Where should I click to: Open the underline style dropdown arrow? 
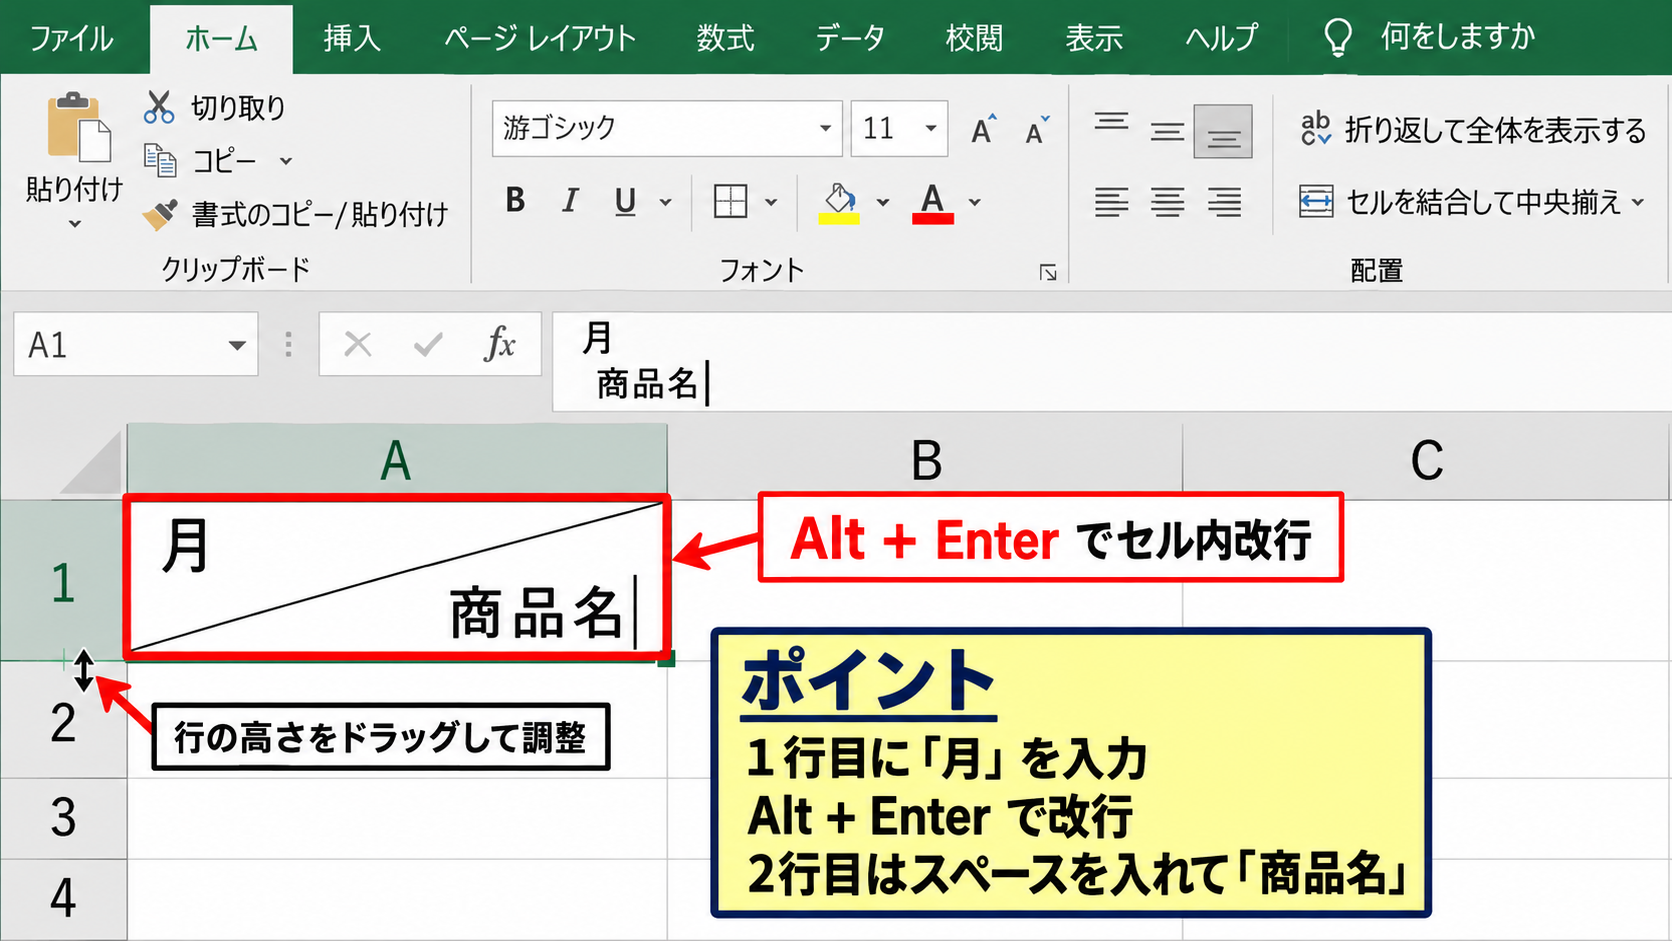666,203
